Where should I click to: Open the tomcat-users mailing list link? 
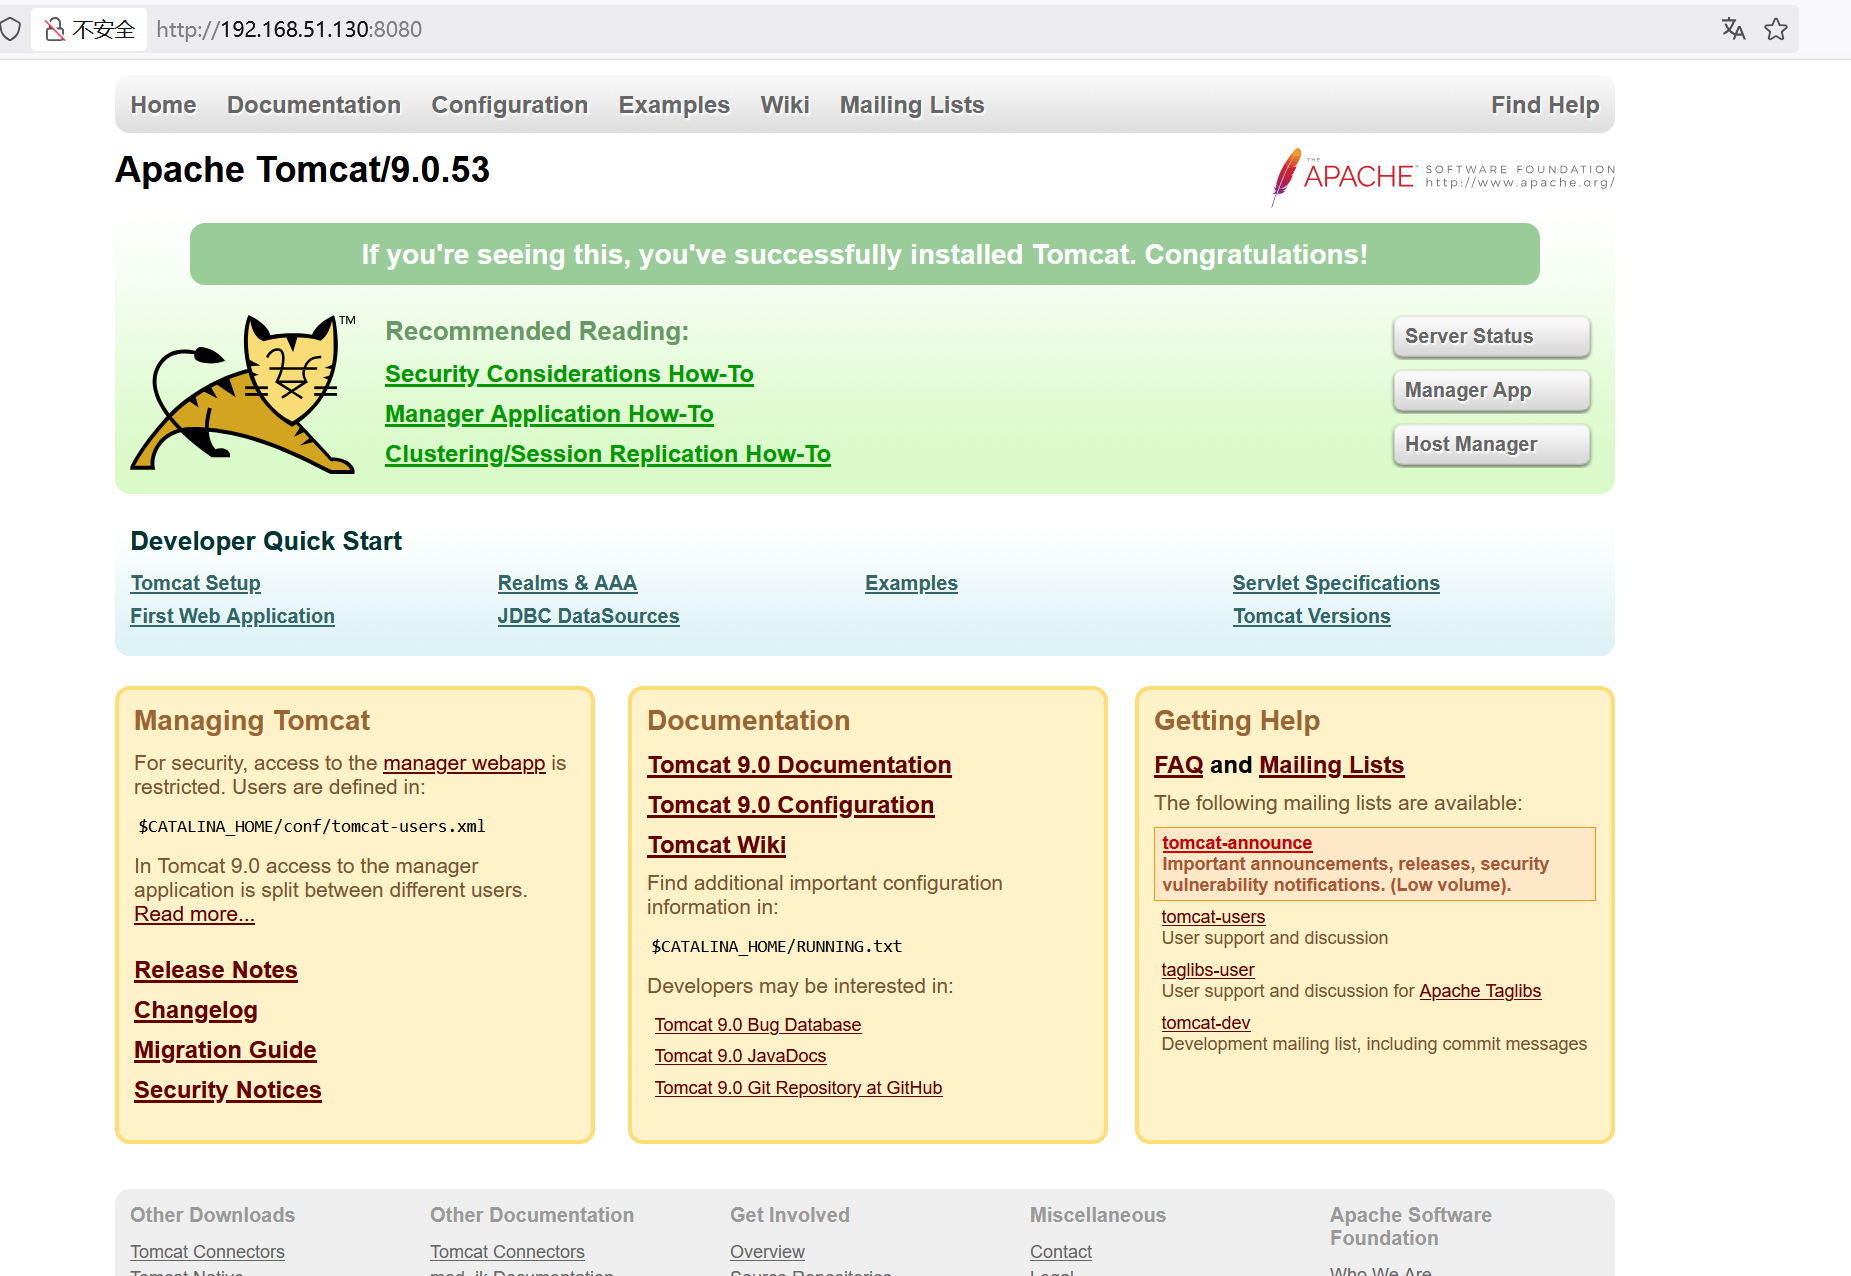[x=1213, y=917]
